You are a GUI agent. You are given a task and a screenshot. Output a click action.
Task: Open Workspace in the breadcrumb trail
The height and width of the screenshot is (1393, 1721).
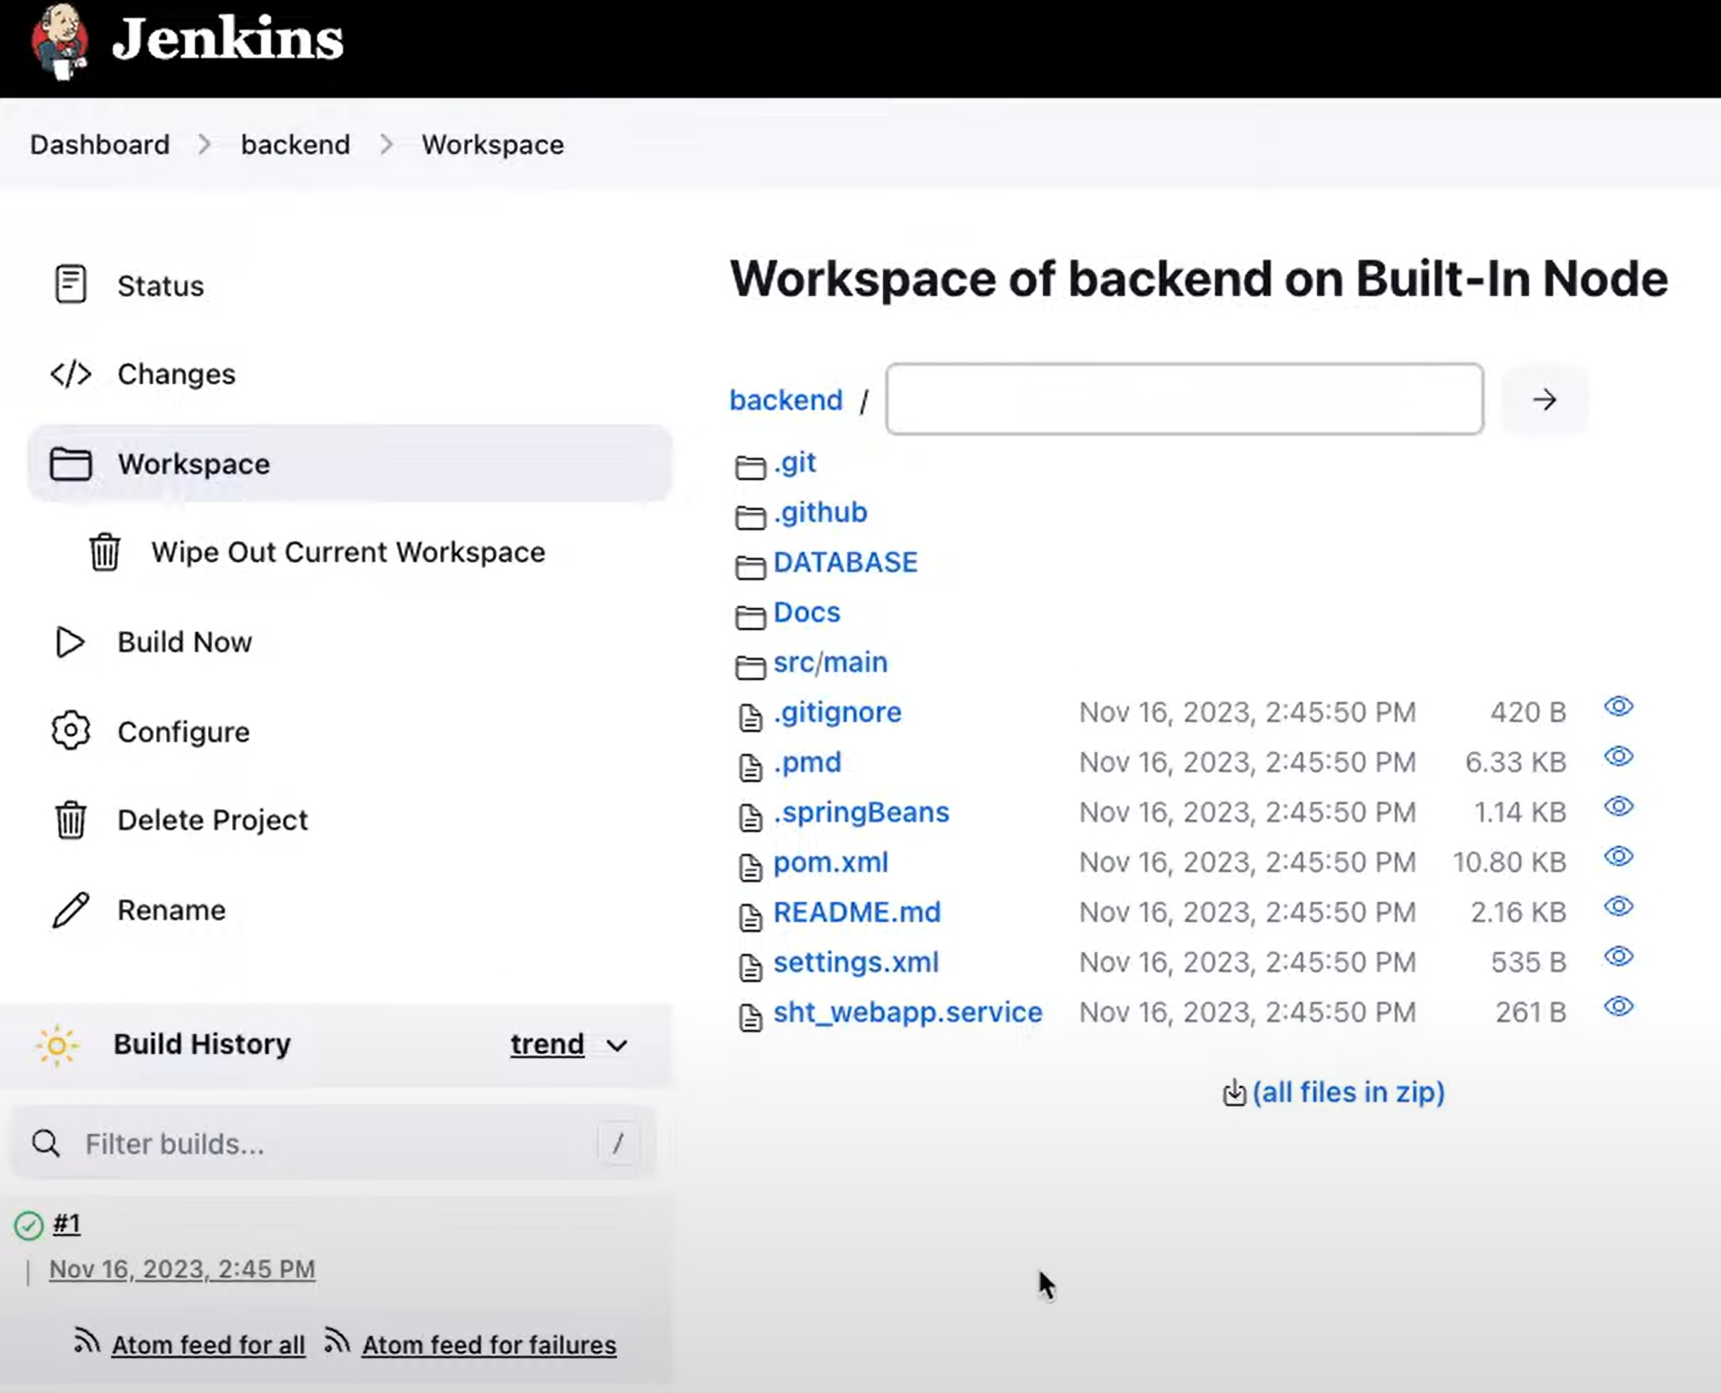pos(493,144)
